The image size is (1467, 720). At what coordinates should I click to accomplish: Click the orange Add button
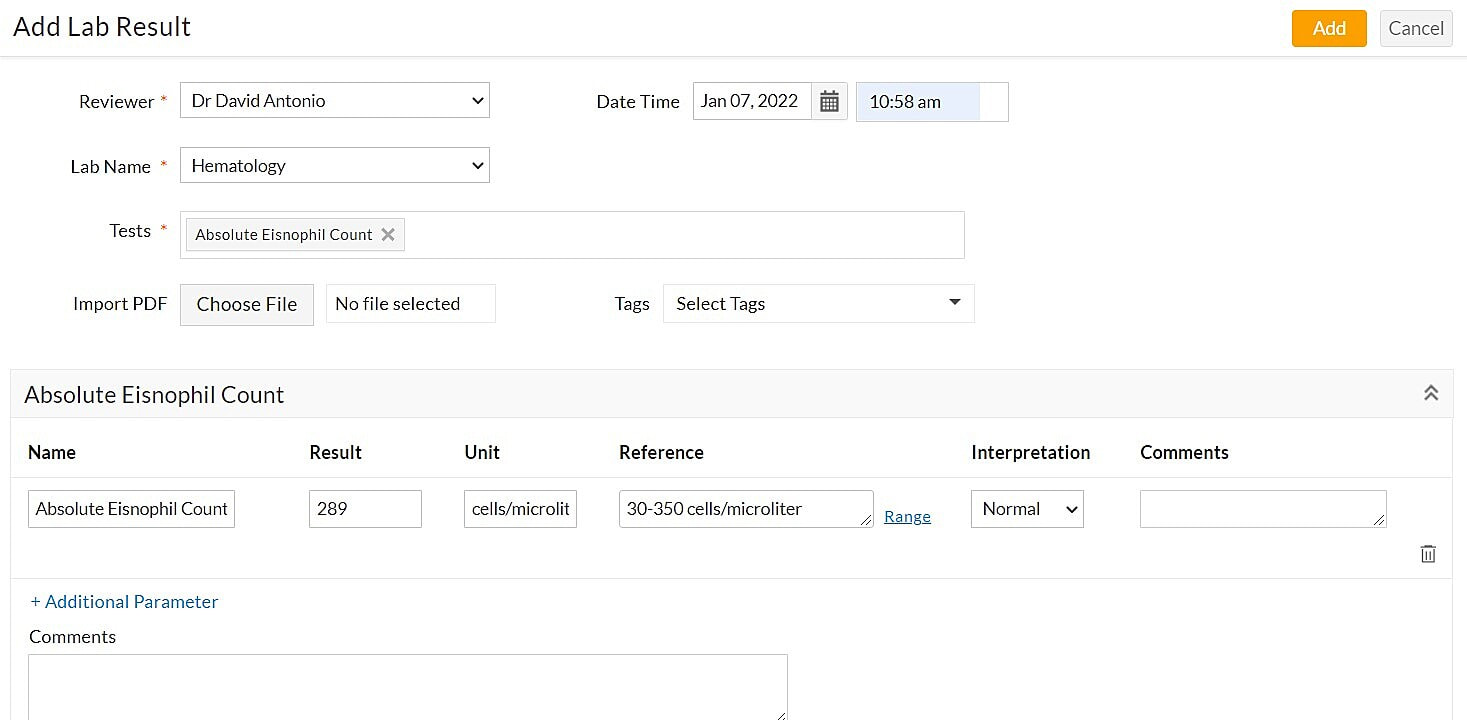coord(1328,28)
